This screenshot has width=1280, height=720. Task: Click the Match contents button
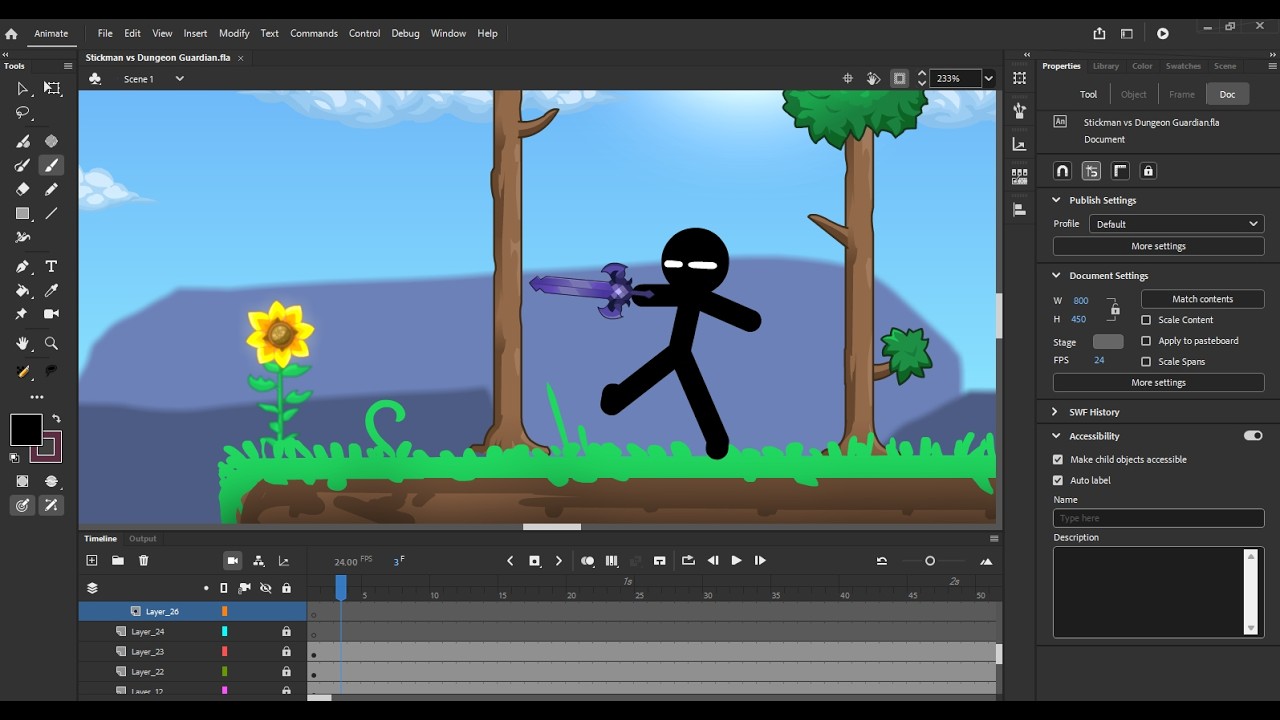1203,299
